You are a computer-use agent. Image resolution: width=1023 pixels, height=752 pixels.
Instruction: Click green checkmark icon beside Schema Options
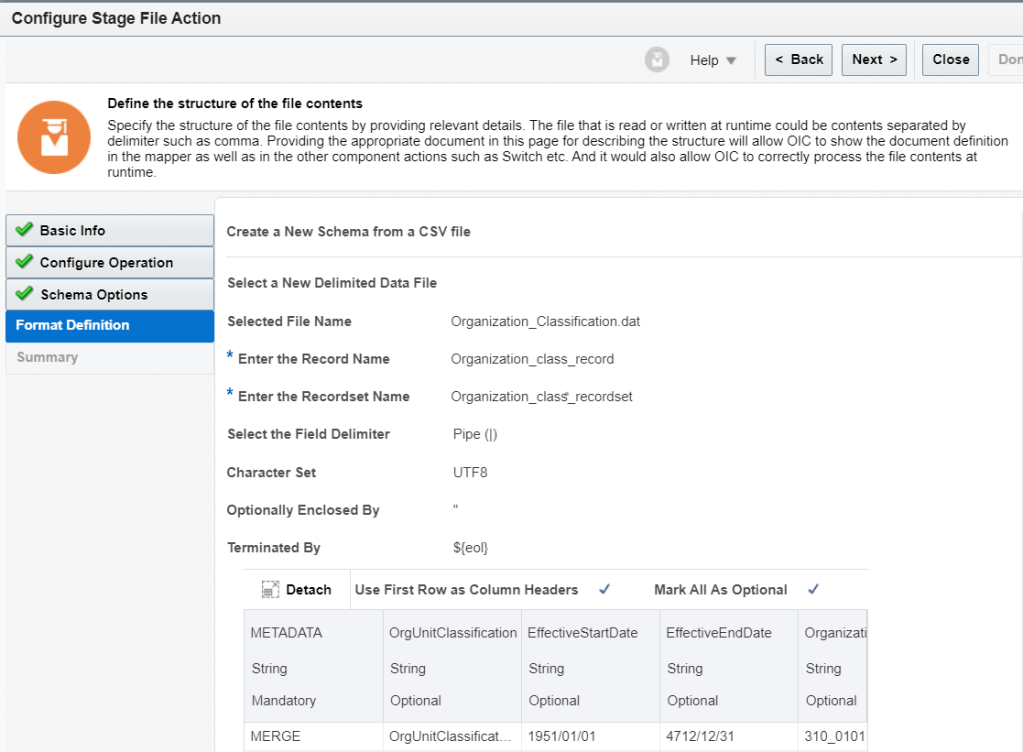pos(25,294)
